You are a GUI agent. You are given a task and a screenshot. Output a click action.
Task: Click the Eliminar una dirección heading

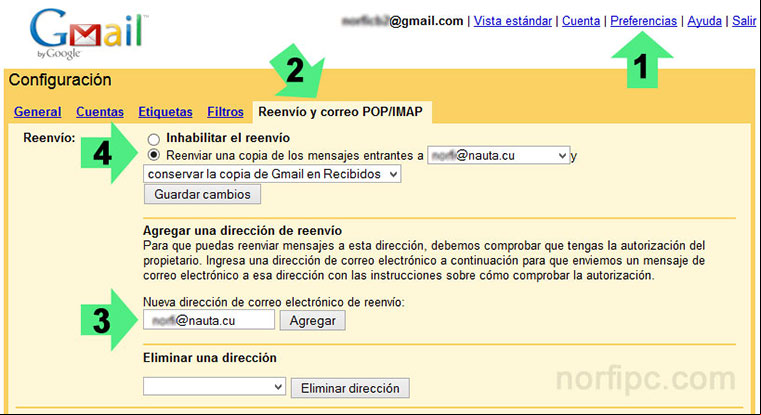click(x=210, y=358)
